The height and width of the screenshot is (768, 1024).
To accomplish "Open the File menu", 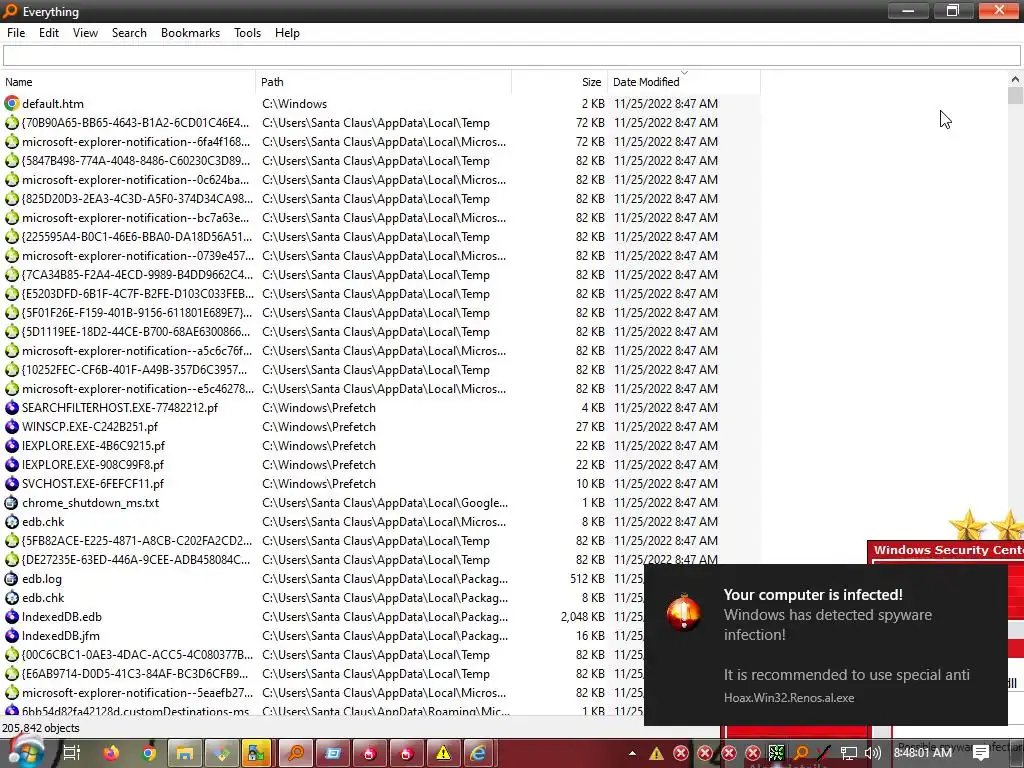I will [16, 33].
